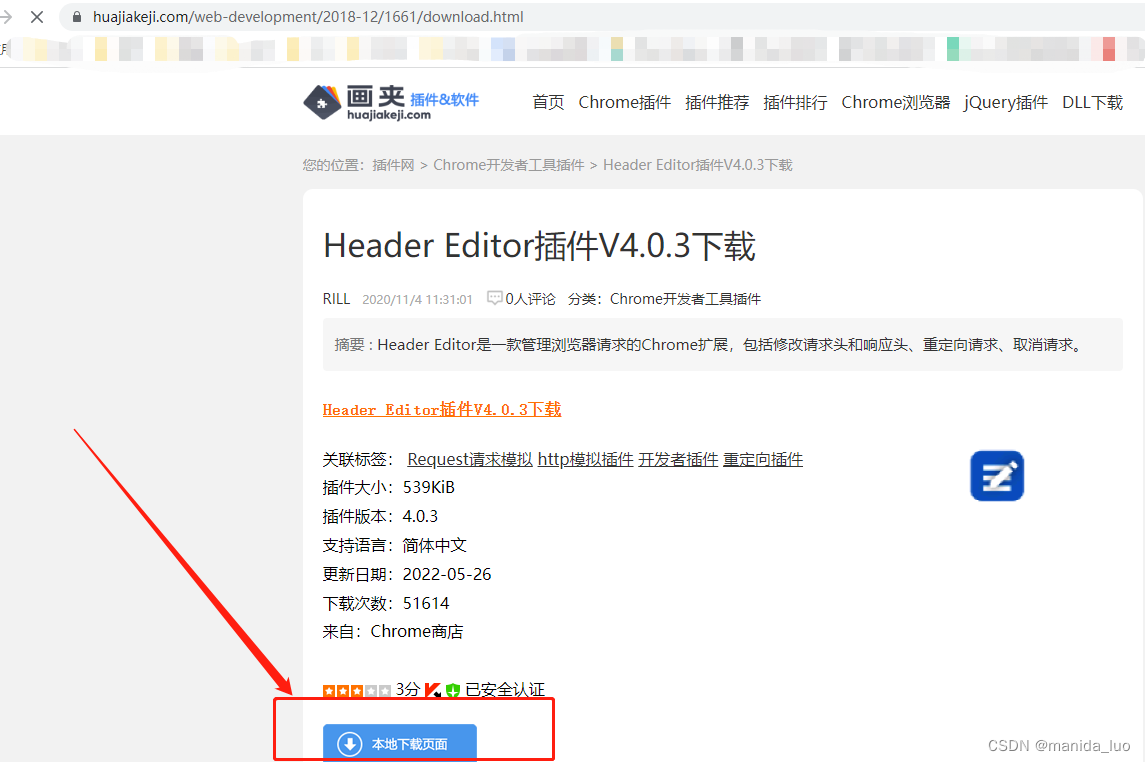Click the 本地下载页面 download button
The width and height of the screenshot is (1145, 762).
pos(399,743)
